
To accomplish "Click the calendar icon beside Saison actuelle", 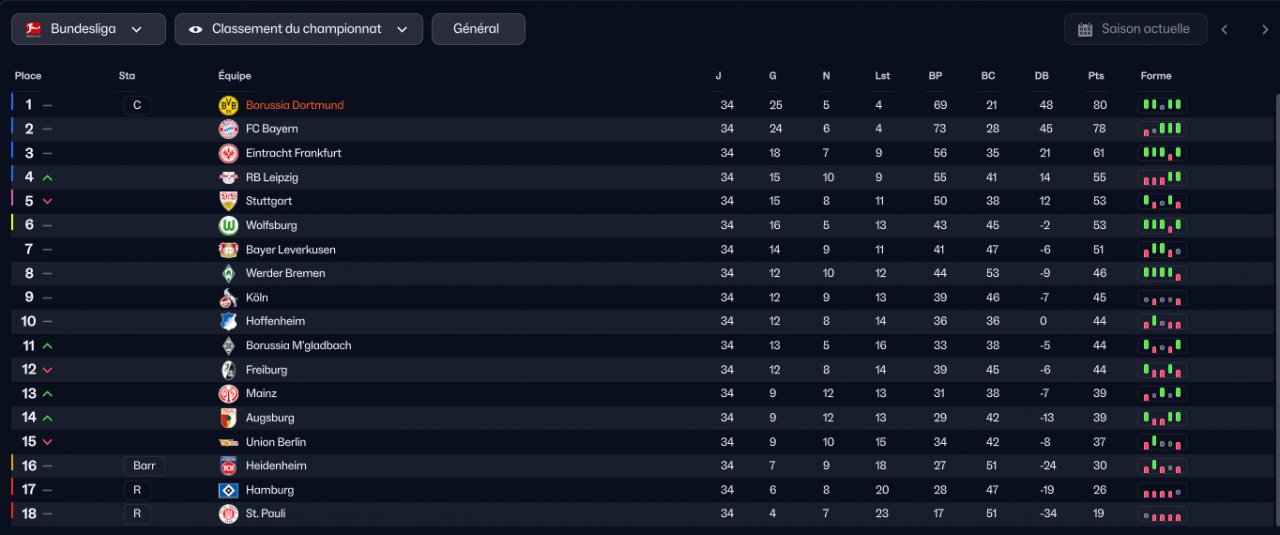I will tap(1085, 29).
